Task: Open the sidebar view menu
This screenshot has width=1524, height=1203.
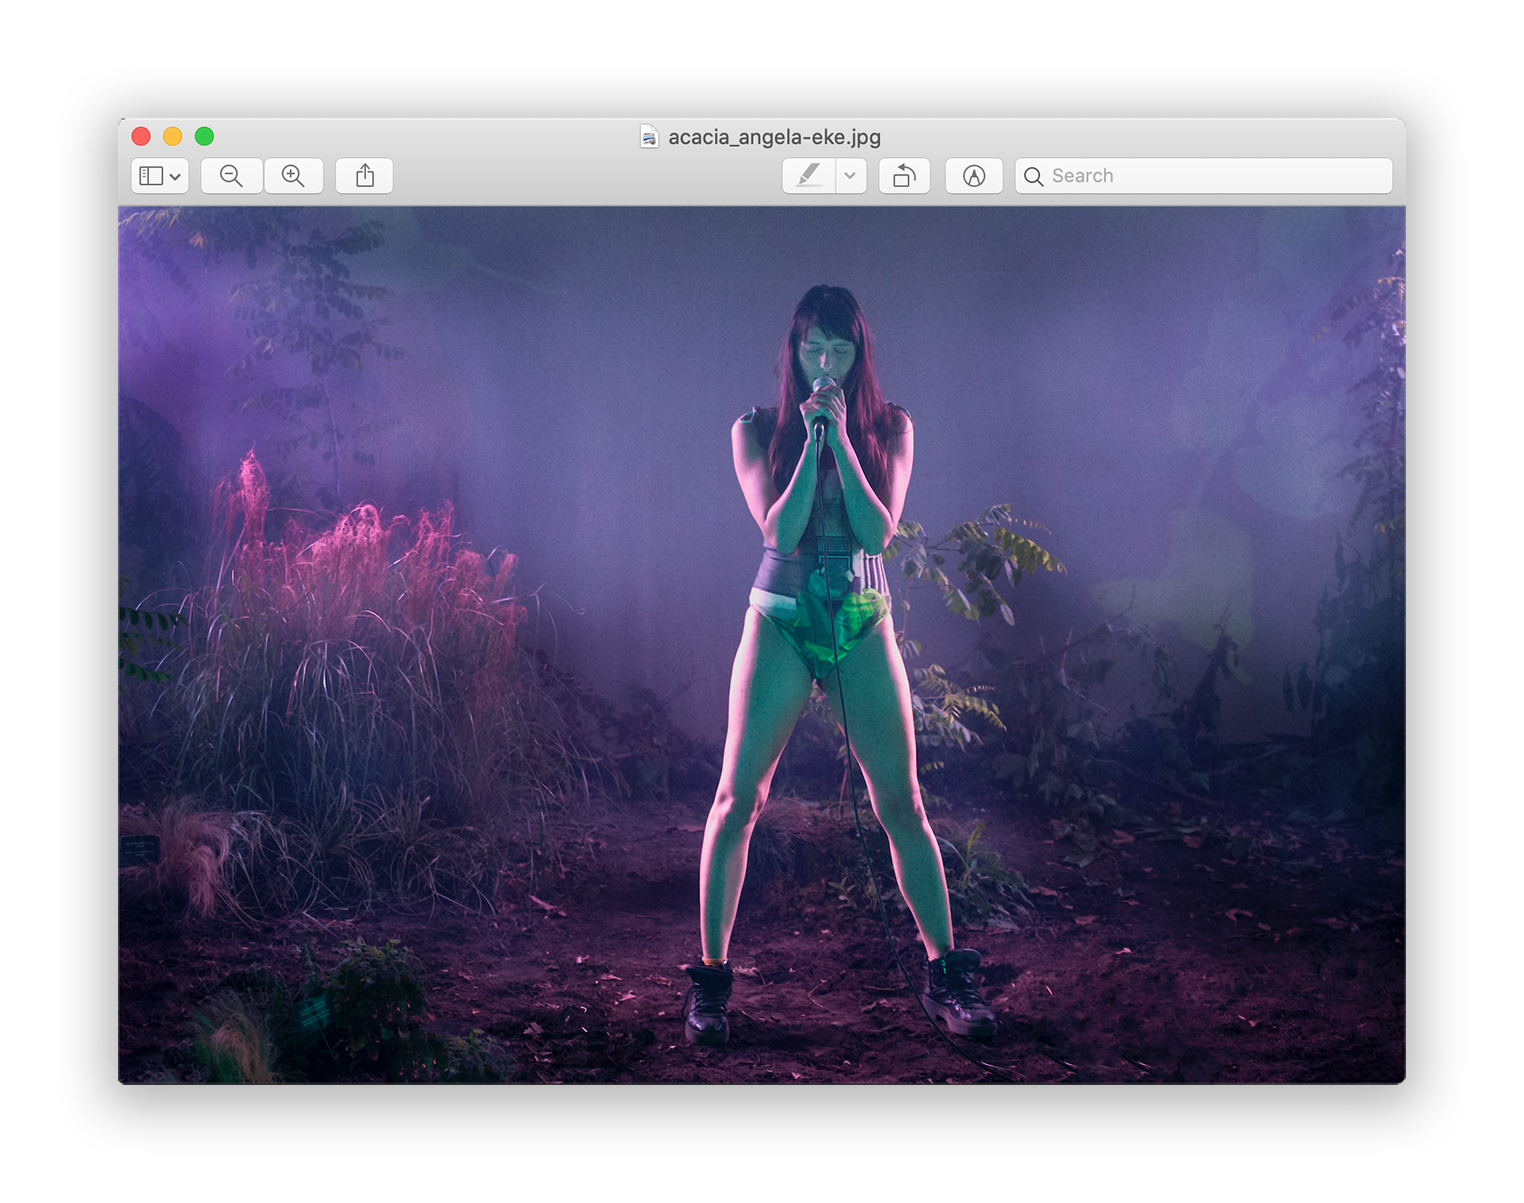Action: 160,176
